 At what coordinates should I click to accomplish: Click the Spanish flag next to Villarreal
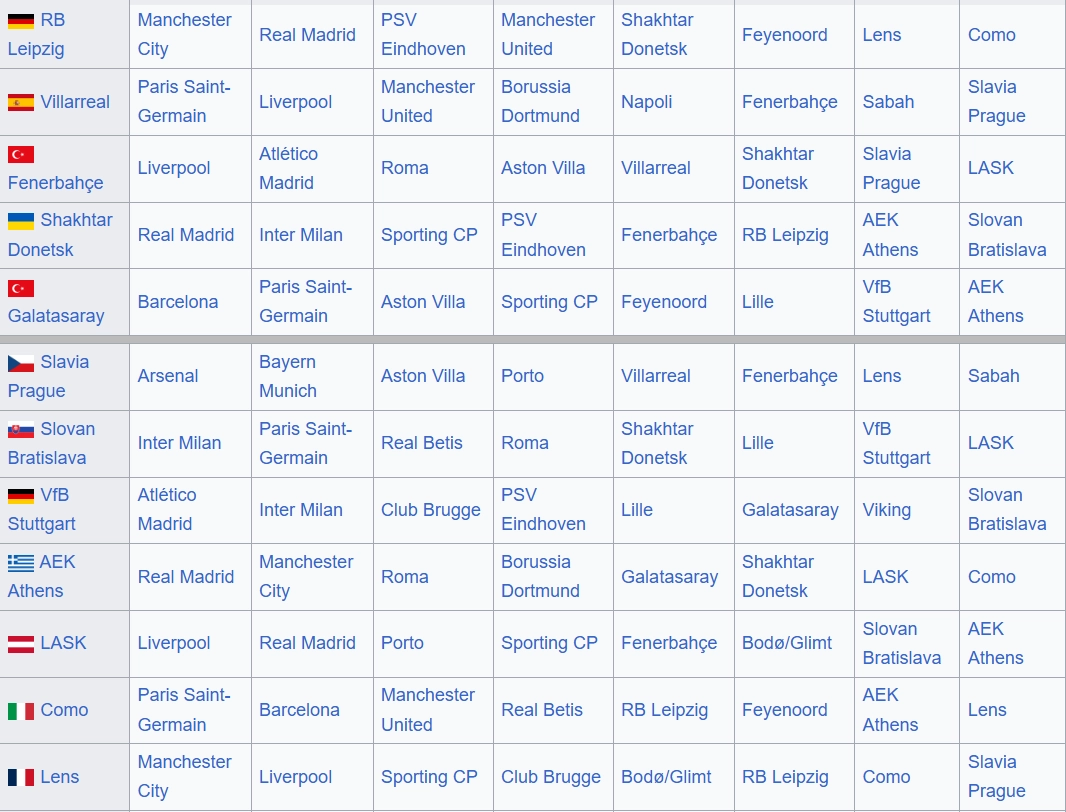click(21, 102)
